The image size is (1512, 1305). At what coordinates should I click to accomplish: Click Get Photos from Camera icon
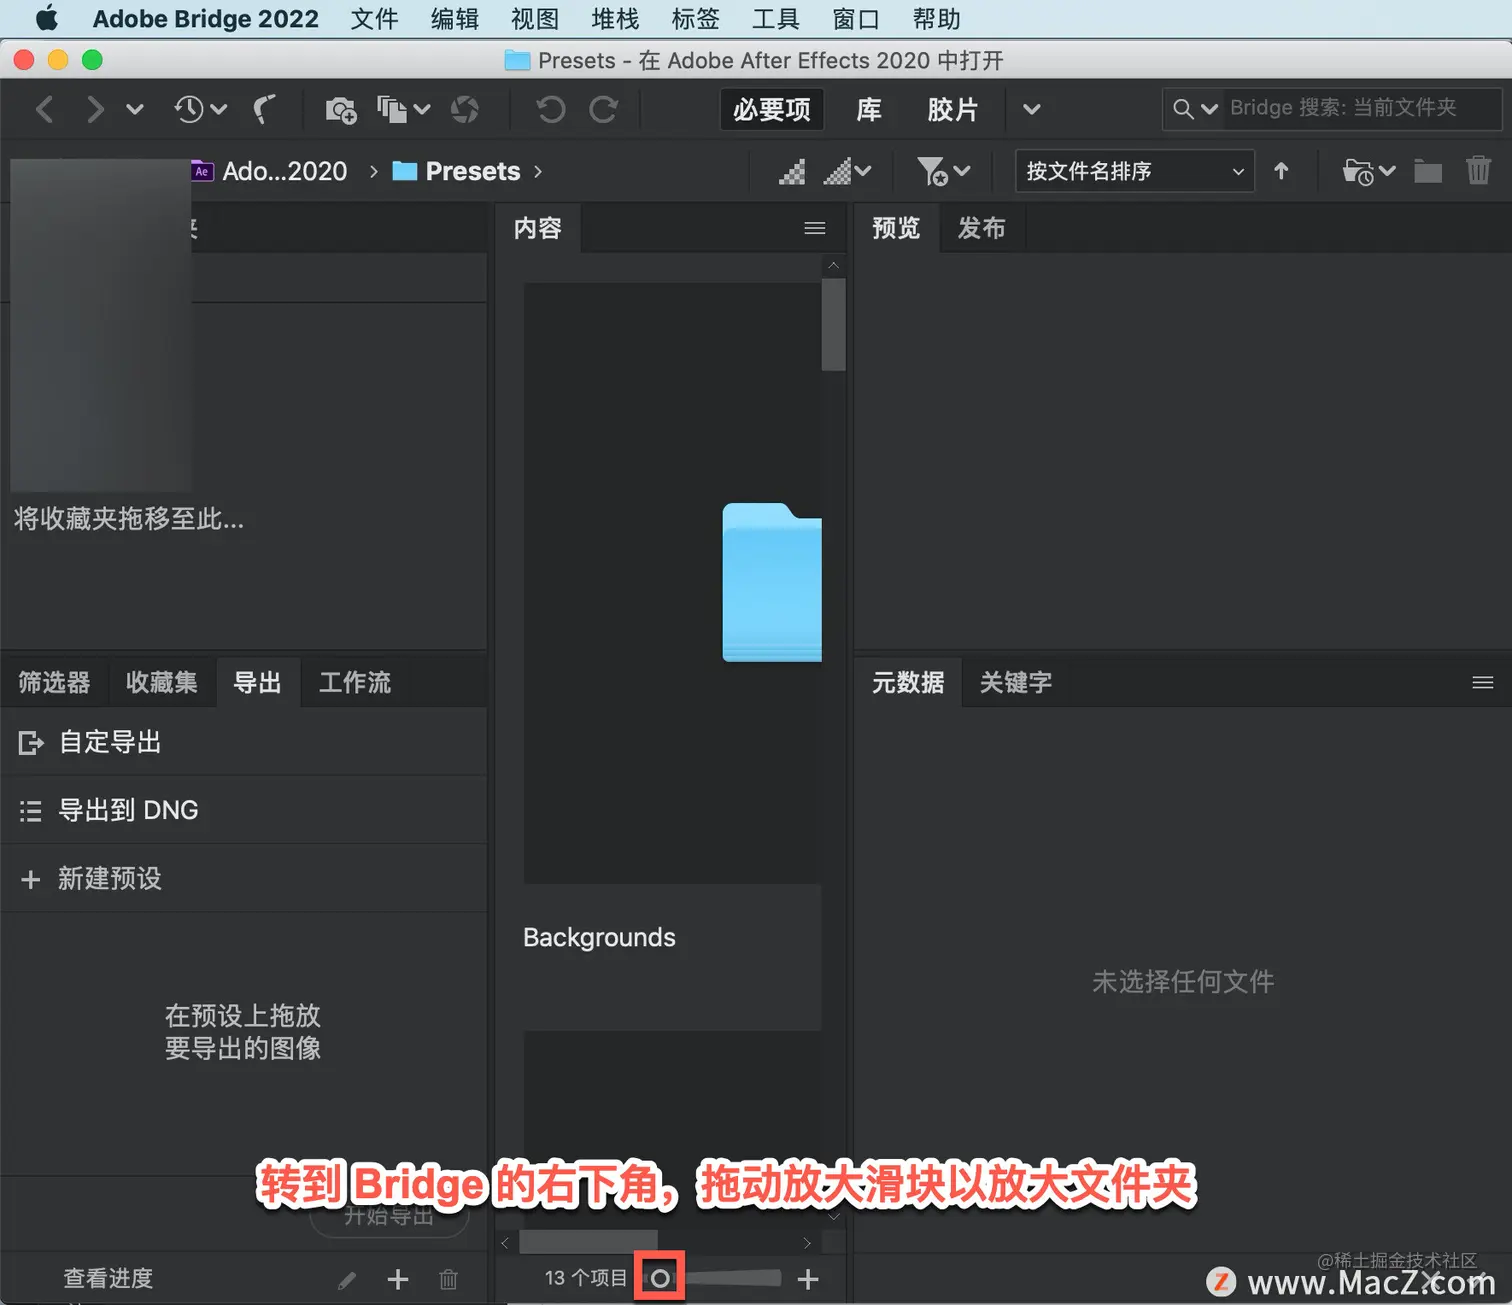pyautogui.click(x=341, y=109)
